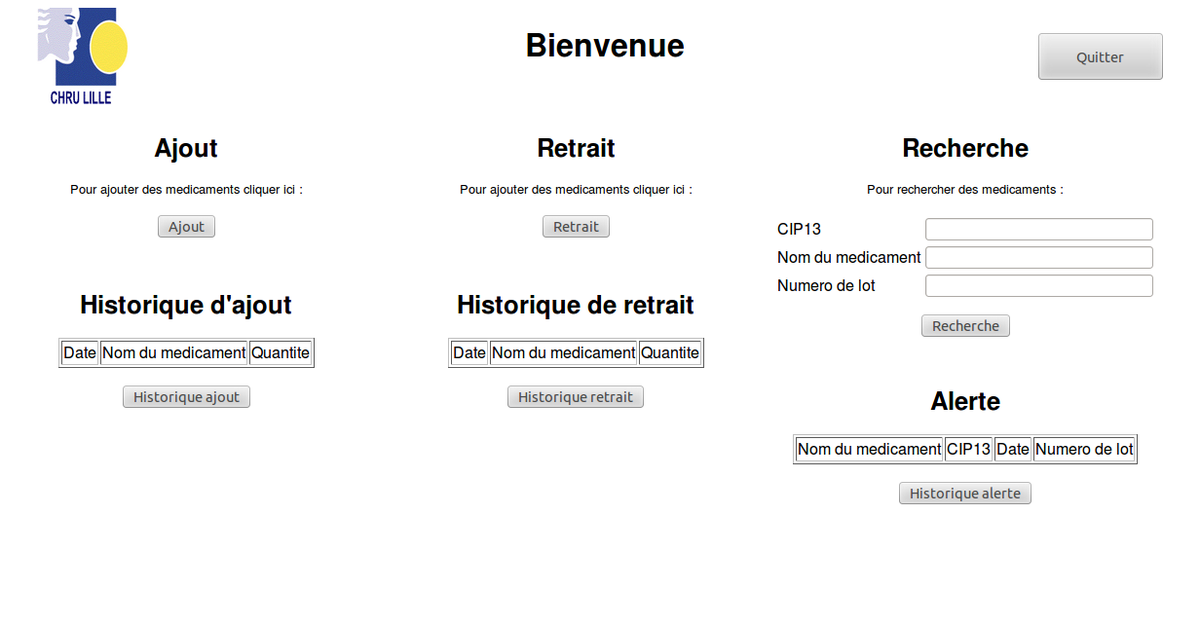1200x624 pixels.
Task: Click Date header in Historique de retrait table
Action: [x=469, y=353]
